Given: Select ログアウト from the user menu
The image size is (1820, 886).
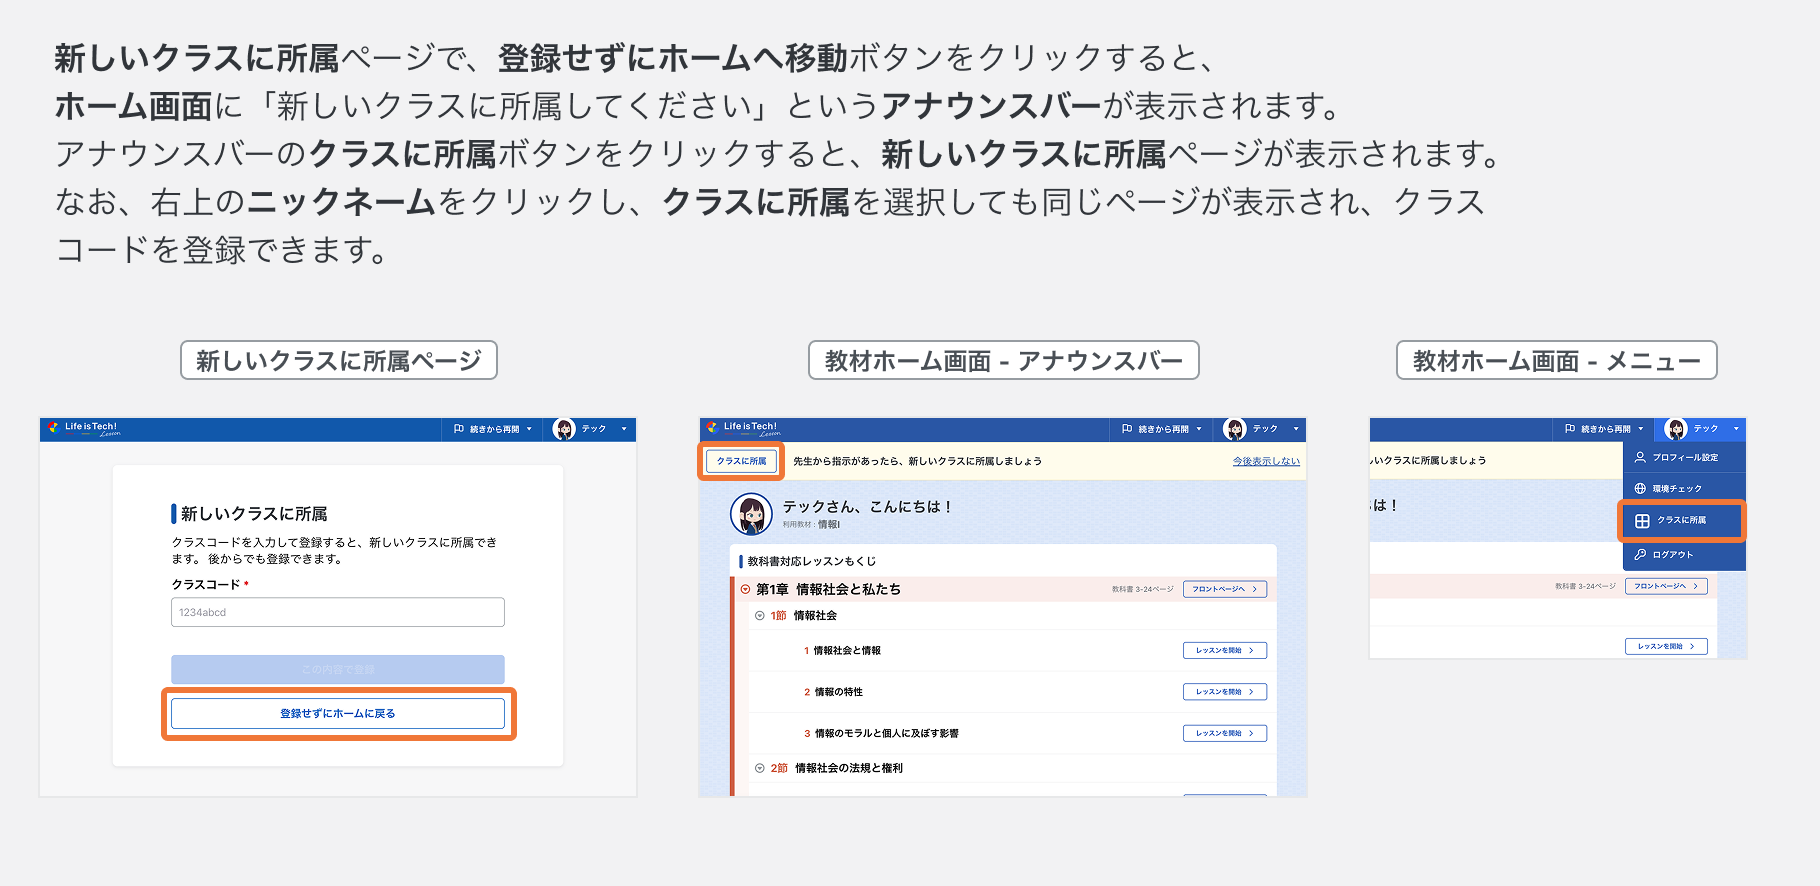Looking at the screenshot, I should (1684, 554).
